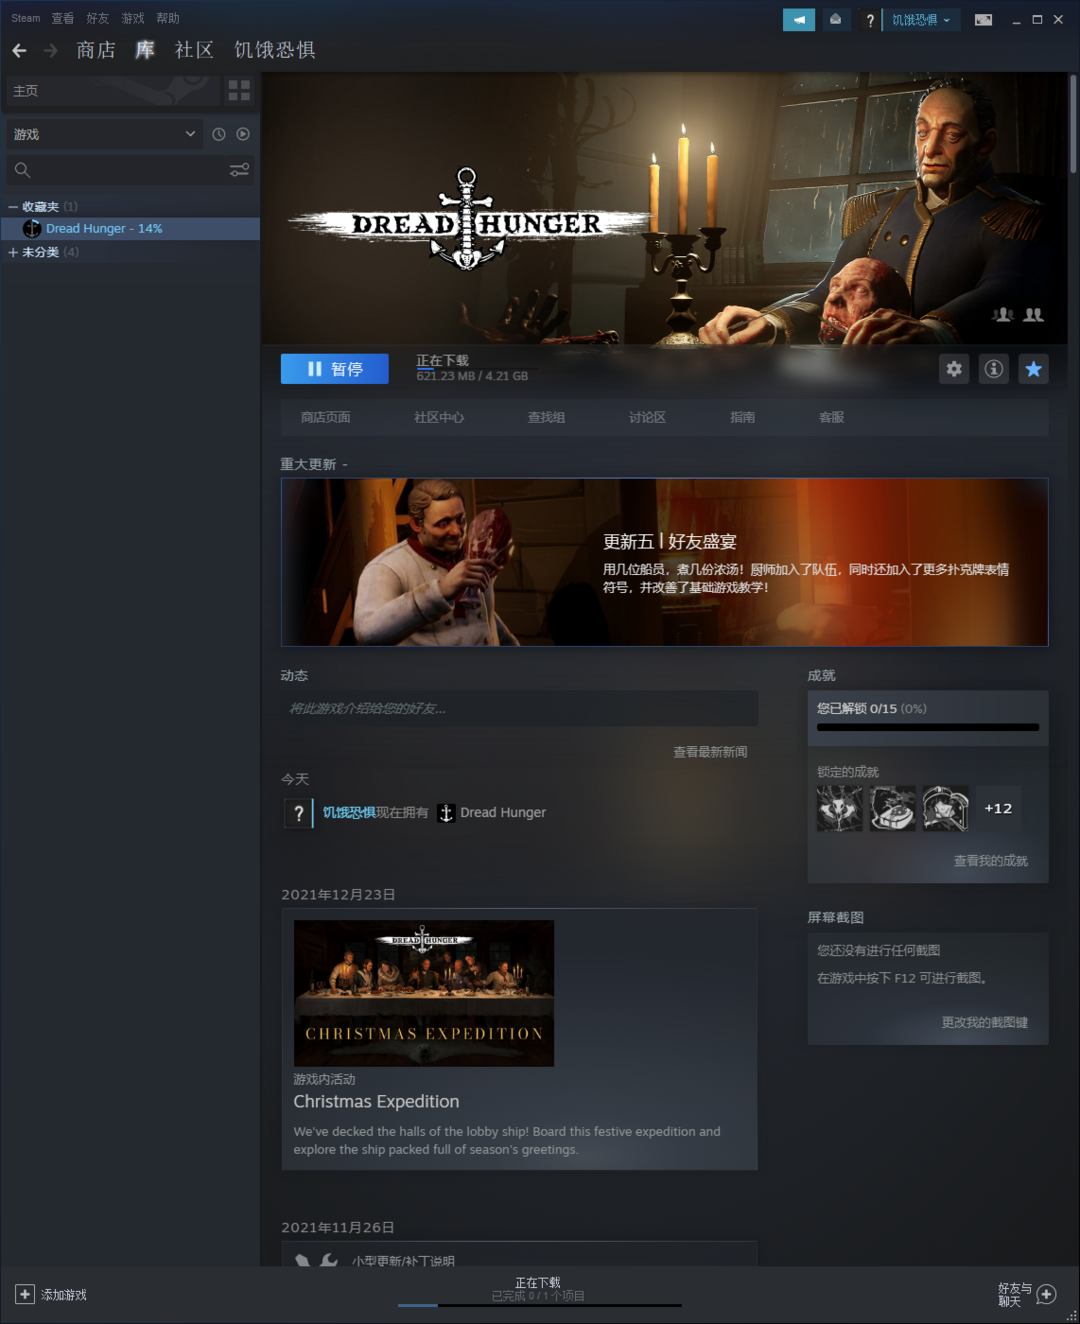Open the 库 library tab
Screen dimensions: 1080x1324
(x=145, y=50)
